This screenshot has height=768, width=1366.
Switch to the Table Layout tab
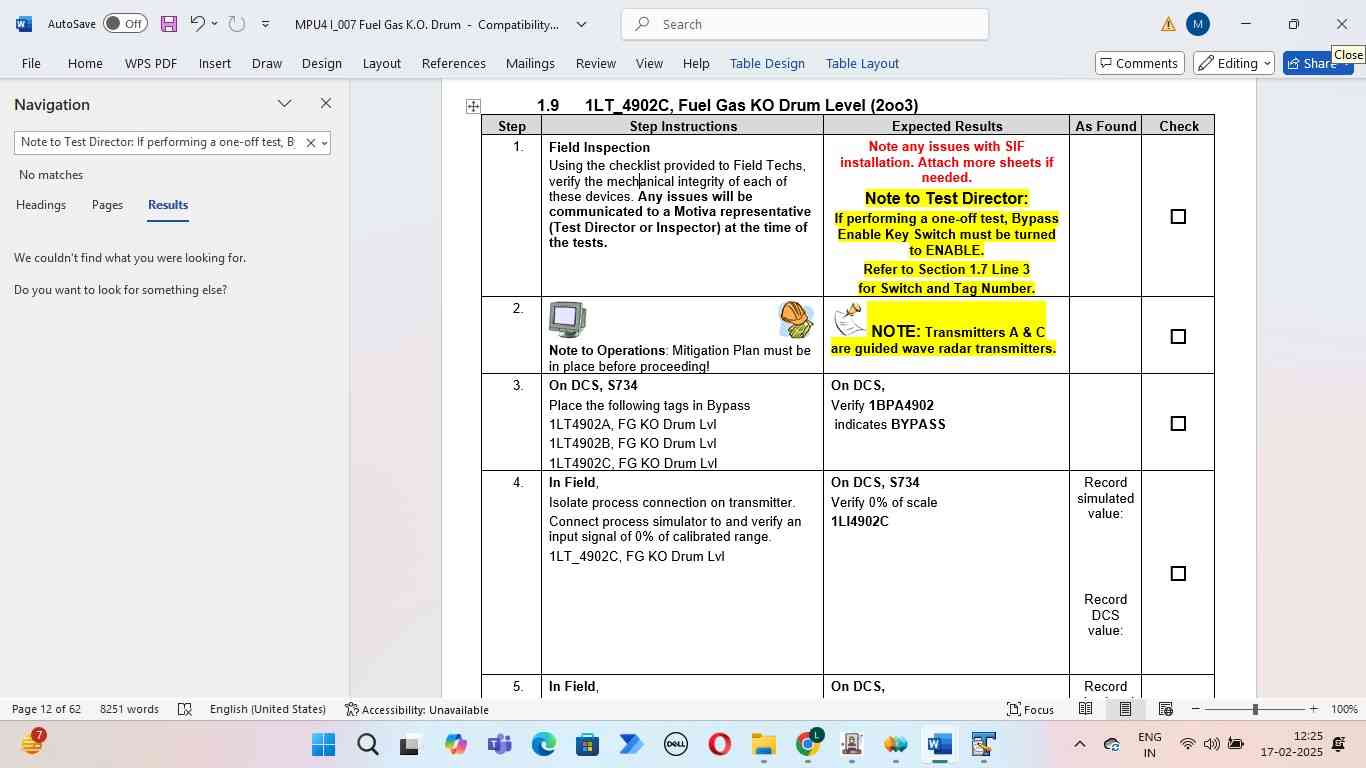tap(862, 63)
